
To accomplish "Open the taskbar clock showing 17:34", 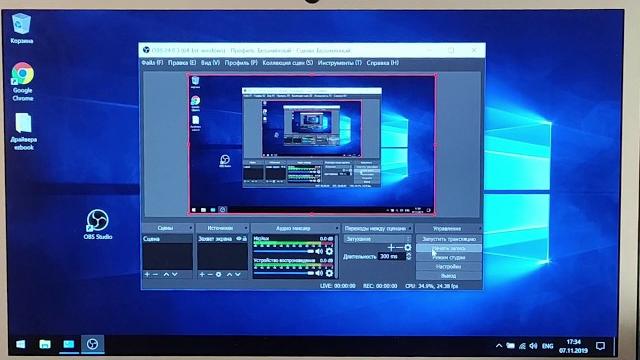I will pyautogui.click(x=573, y=346).
